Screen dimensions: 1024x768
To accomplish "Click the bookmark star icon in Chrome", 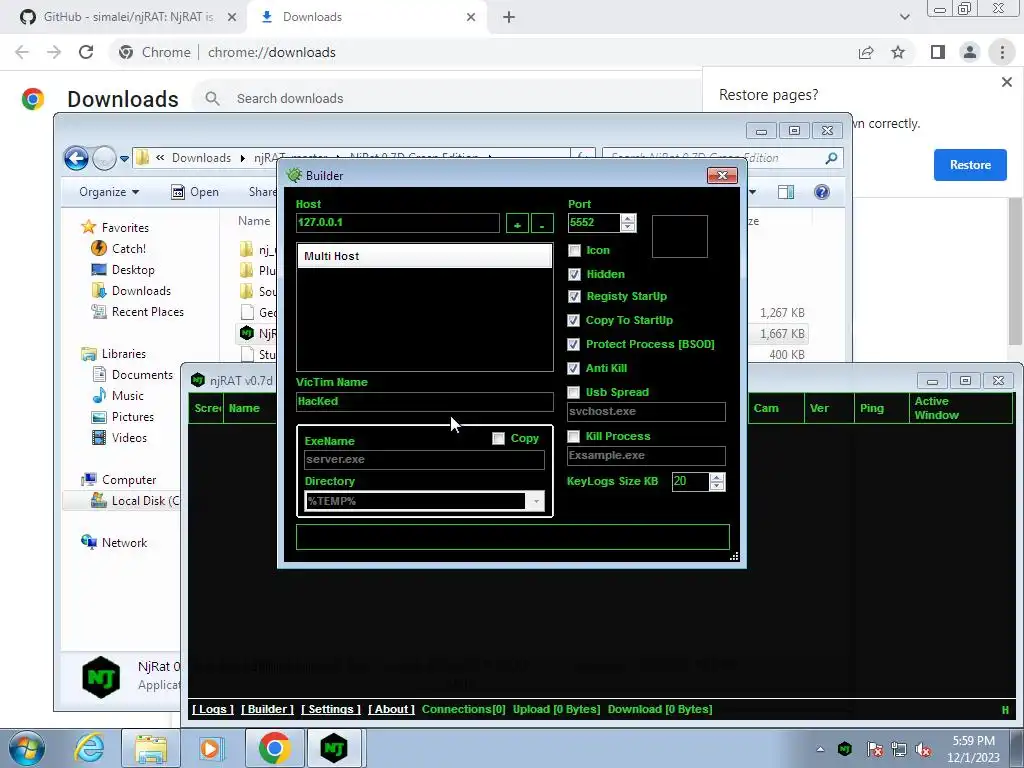I will pyautogui.click(x=899, y=52).
